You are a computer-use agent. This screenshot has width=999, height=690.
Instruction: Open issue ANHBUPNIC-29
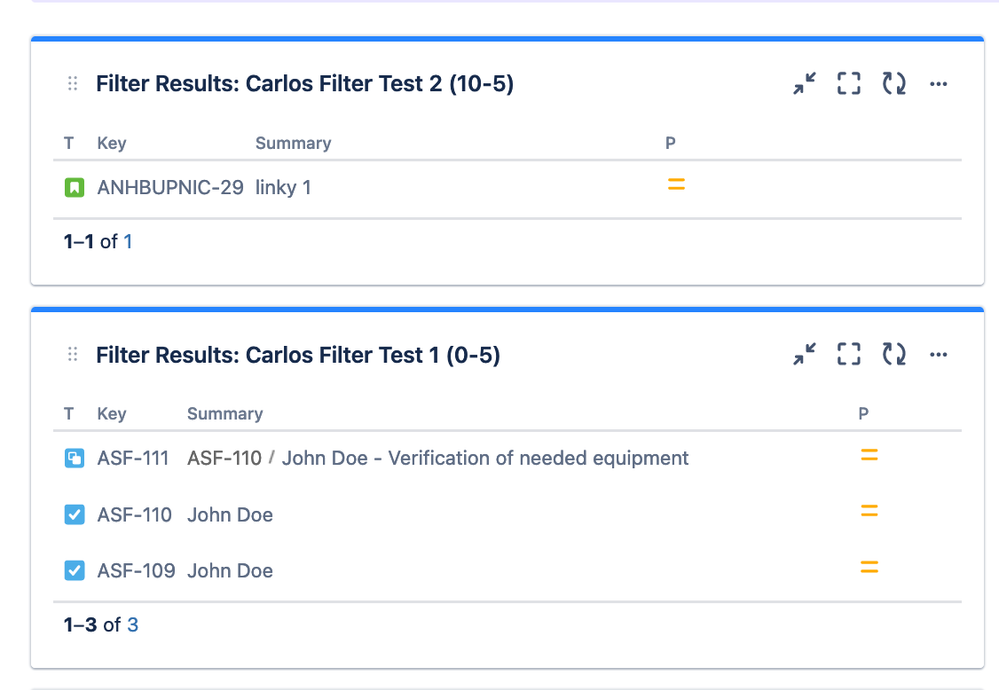pyautogui.click(x=170, y=187)
